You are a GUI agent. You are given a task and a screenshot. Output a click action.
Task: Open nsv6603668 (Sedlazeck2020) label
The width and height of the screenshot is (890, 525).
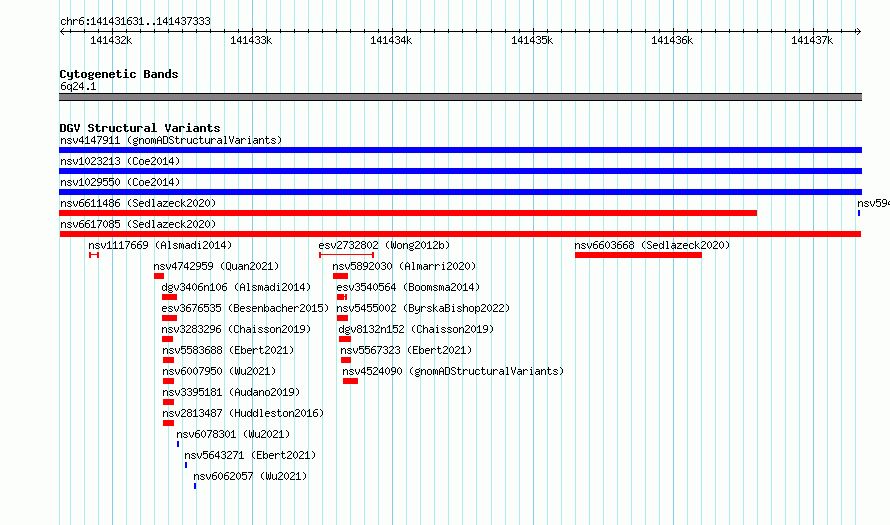(652, 245)
